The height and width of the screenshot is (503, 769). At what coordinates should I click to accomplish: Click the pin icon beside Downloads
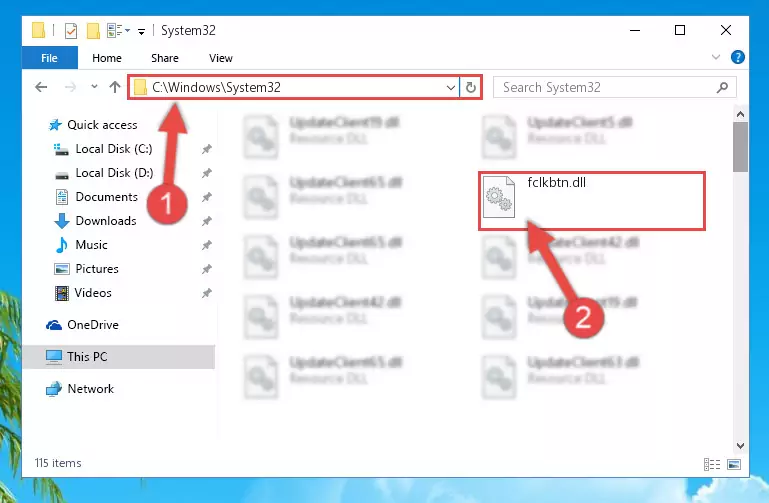click(206, 221)
